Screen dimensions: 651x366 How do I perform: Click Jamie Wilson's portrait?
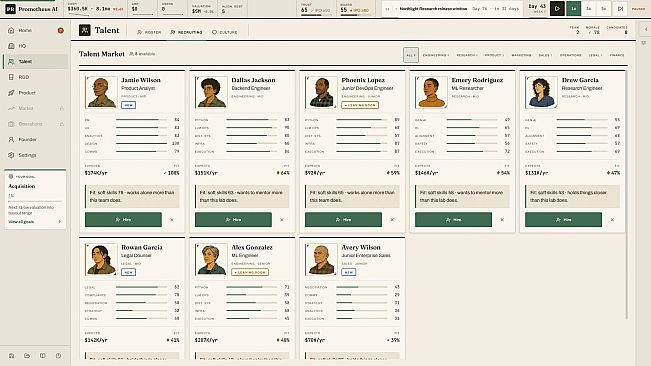101,93
